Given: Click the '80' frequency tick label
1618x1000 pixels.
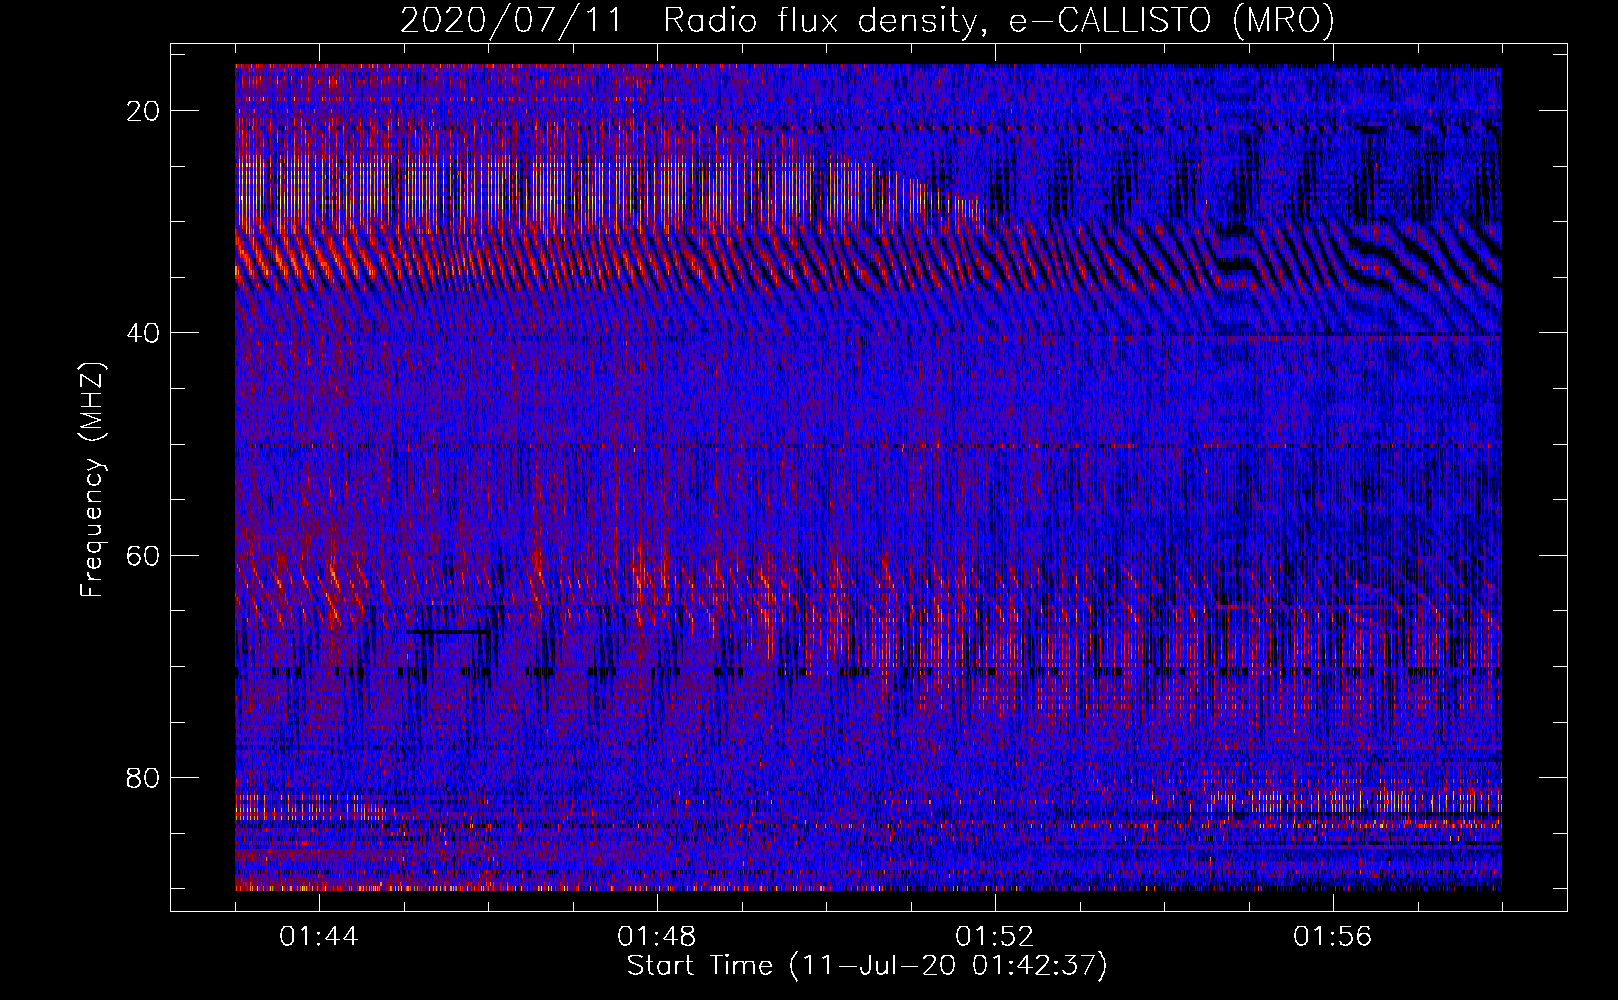Looking at the screenshot, I should click(144, 777).
